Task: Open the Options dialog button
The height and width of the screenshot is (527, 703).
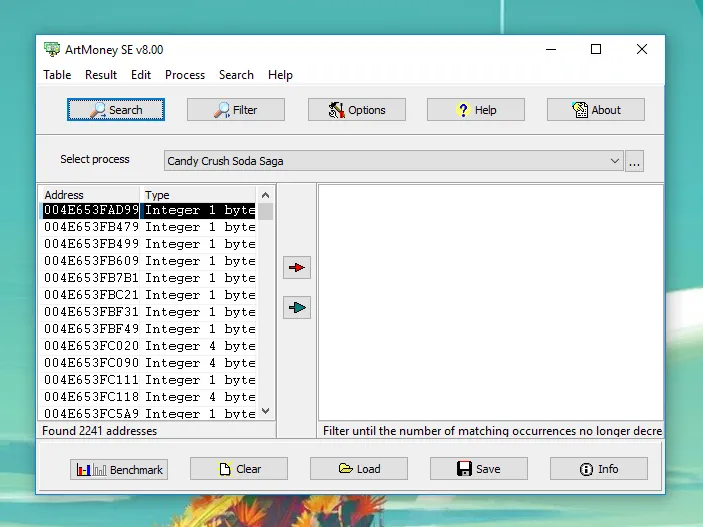Action: tap(357, 110)
